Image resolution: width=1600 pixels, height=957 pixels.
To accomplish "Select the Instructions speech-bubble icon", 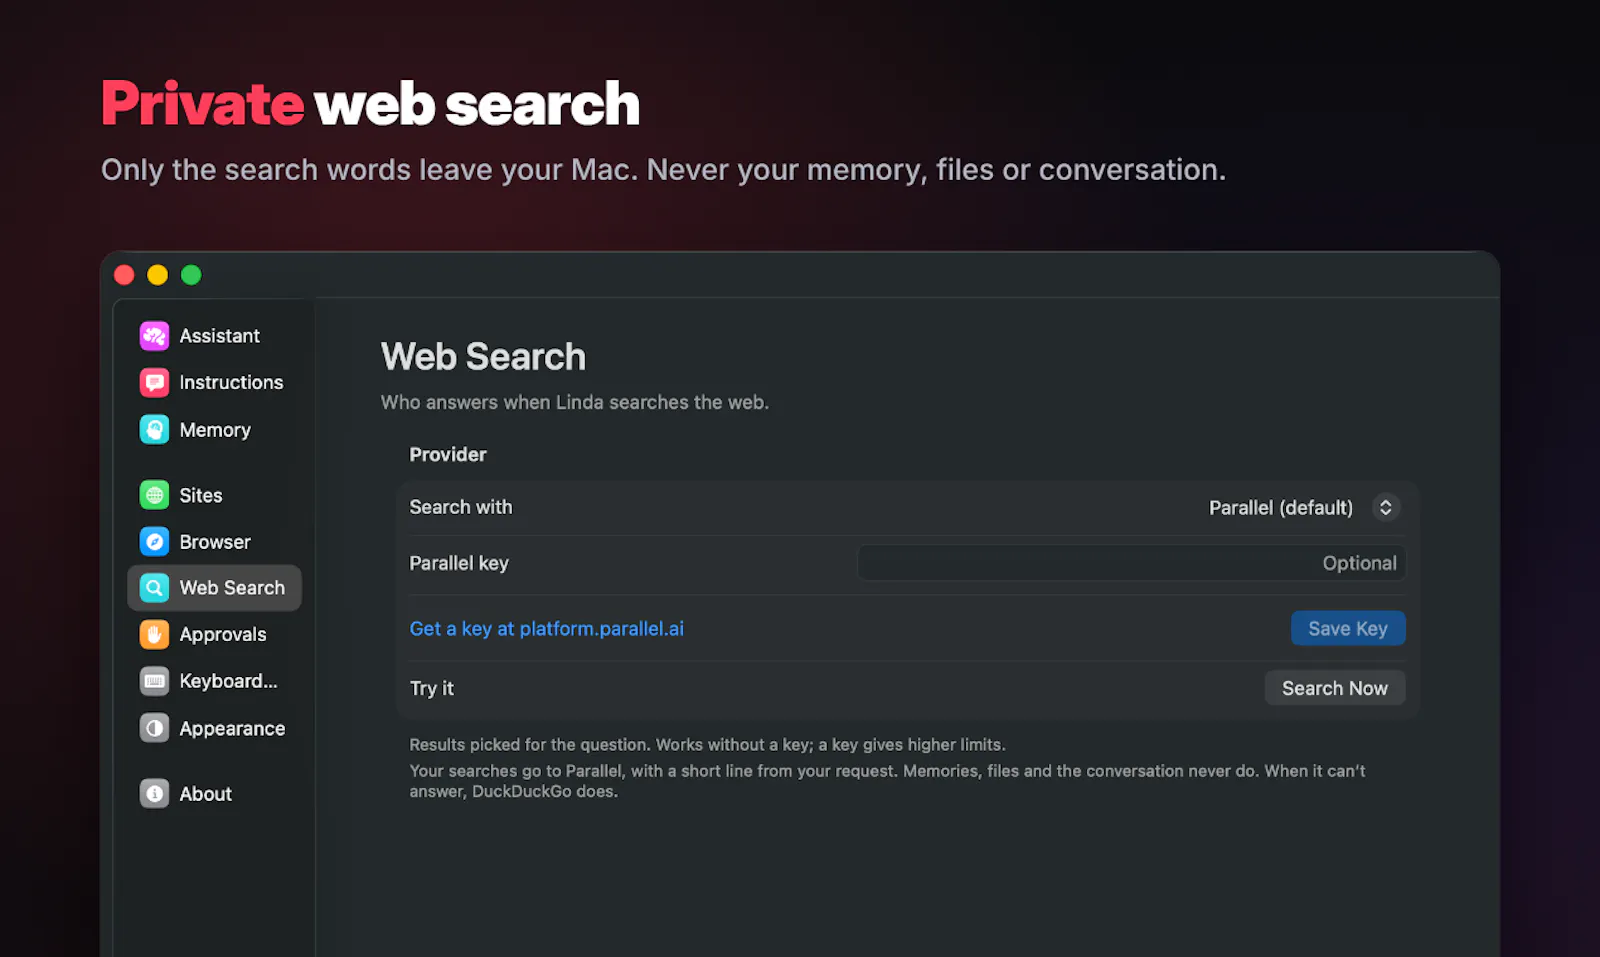I will click(x=154, y=382).
